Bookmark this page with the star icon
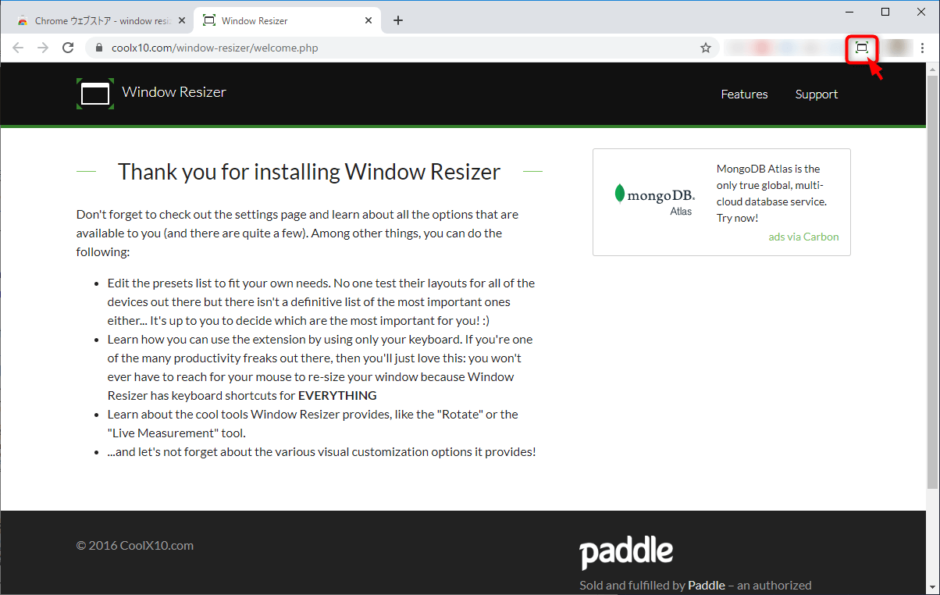Screen dimensions: 940x595 click(x=705, y=47)
